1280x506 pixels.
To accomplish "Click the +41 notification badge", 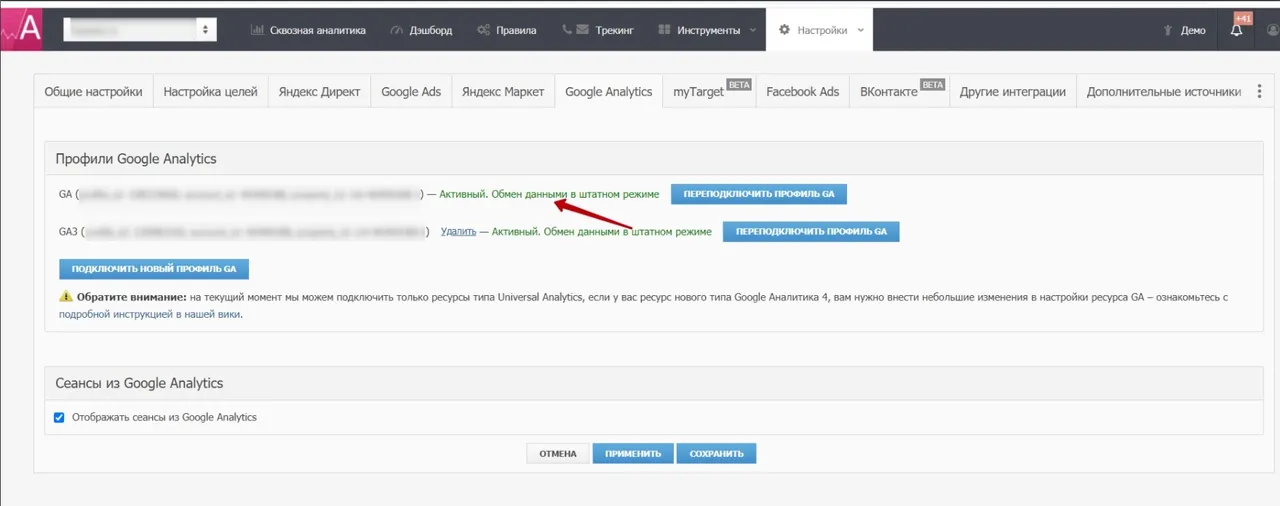I will 1243,18.
